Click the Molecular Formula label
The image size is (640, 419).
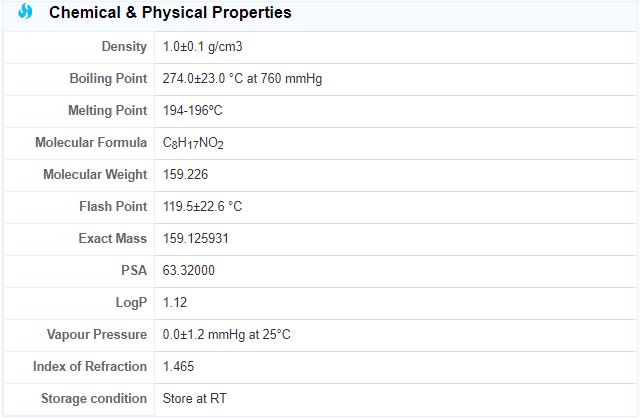tap(91, 143)
